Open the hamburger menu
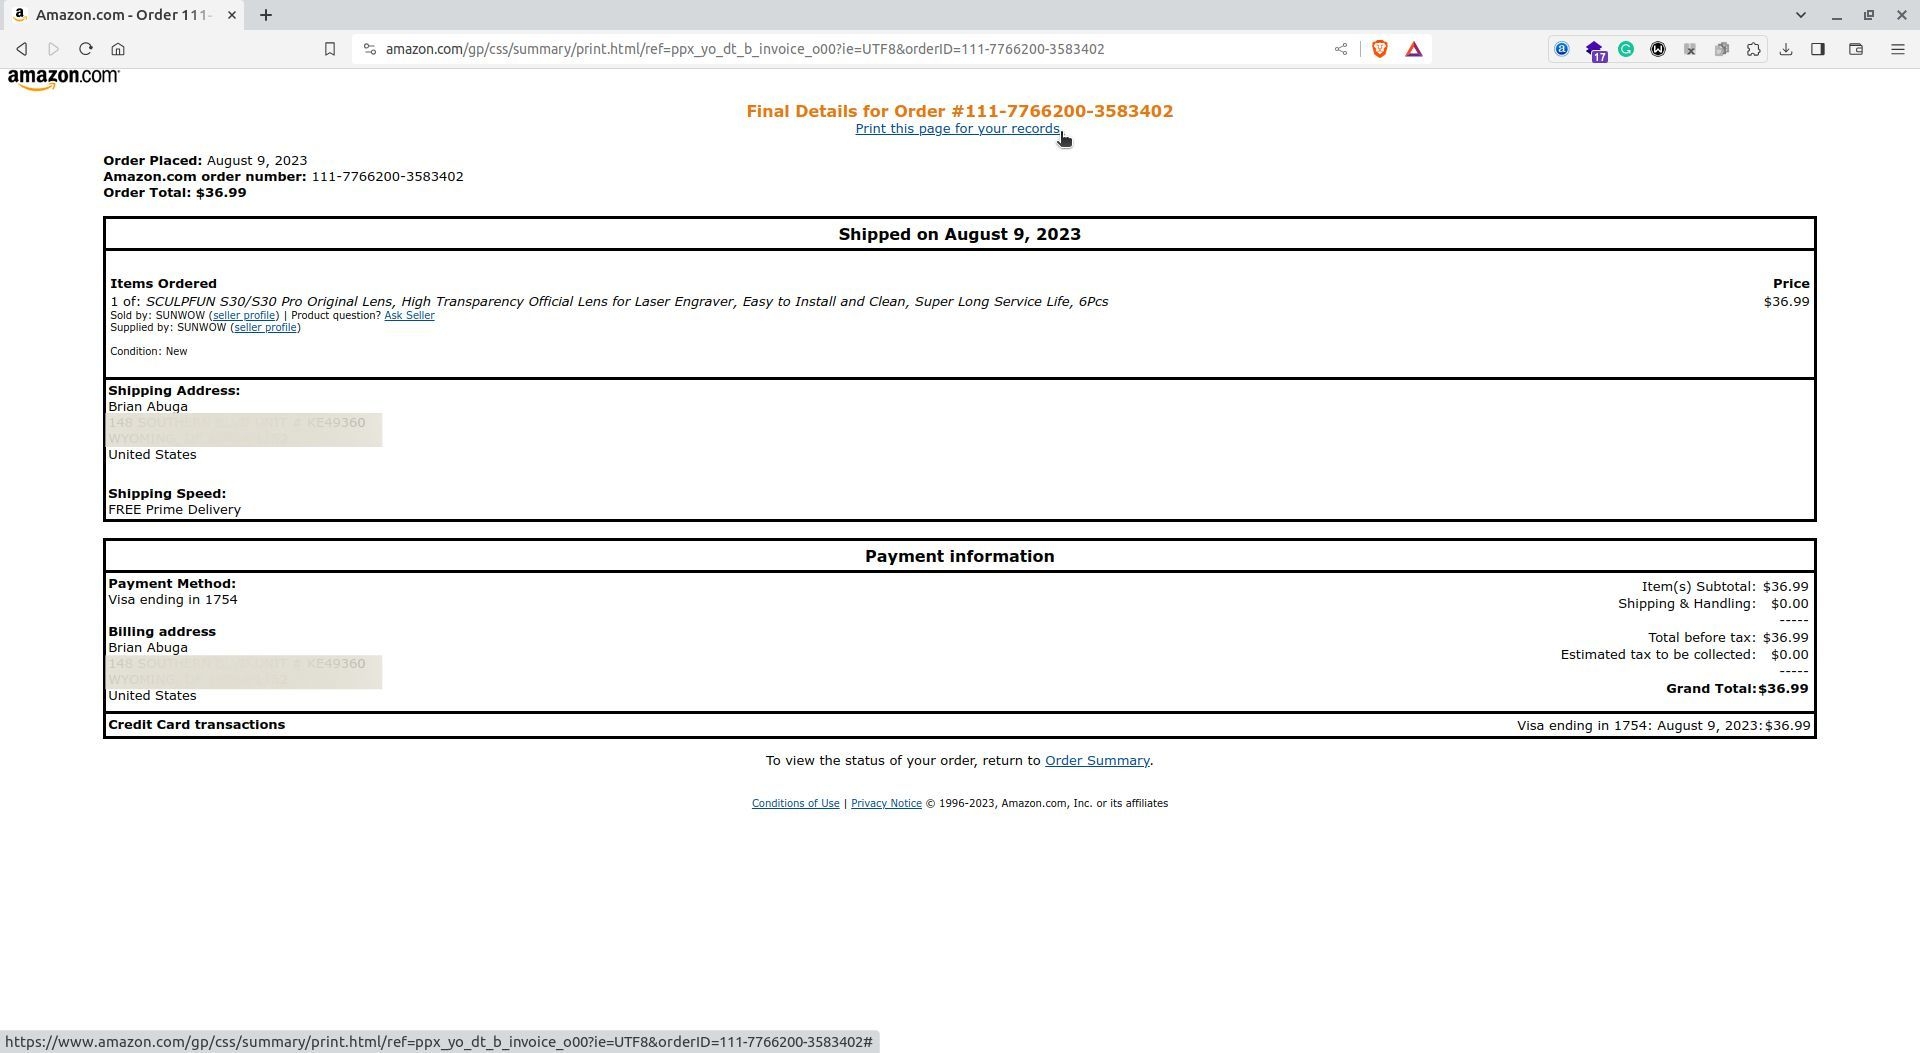The width and height of the screenshot is (1920, 1053). click(x=1897, y=48)
